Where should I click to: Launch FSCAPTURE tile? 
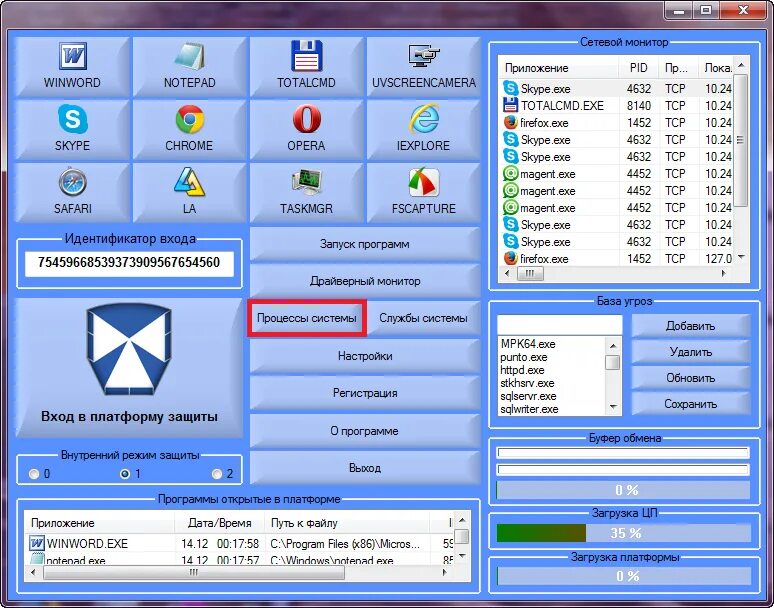pyautogui.click(x=424, y=192)
